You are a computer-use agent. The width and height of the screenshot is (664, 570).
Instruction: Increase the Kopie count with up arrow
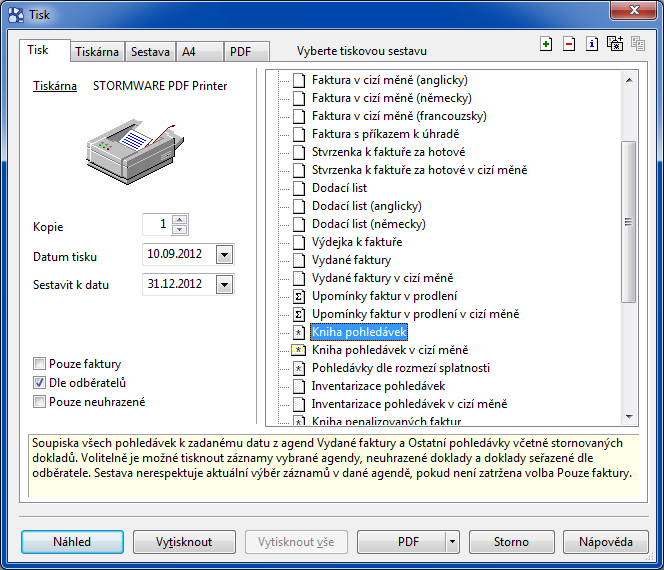(179, 219)
